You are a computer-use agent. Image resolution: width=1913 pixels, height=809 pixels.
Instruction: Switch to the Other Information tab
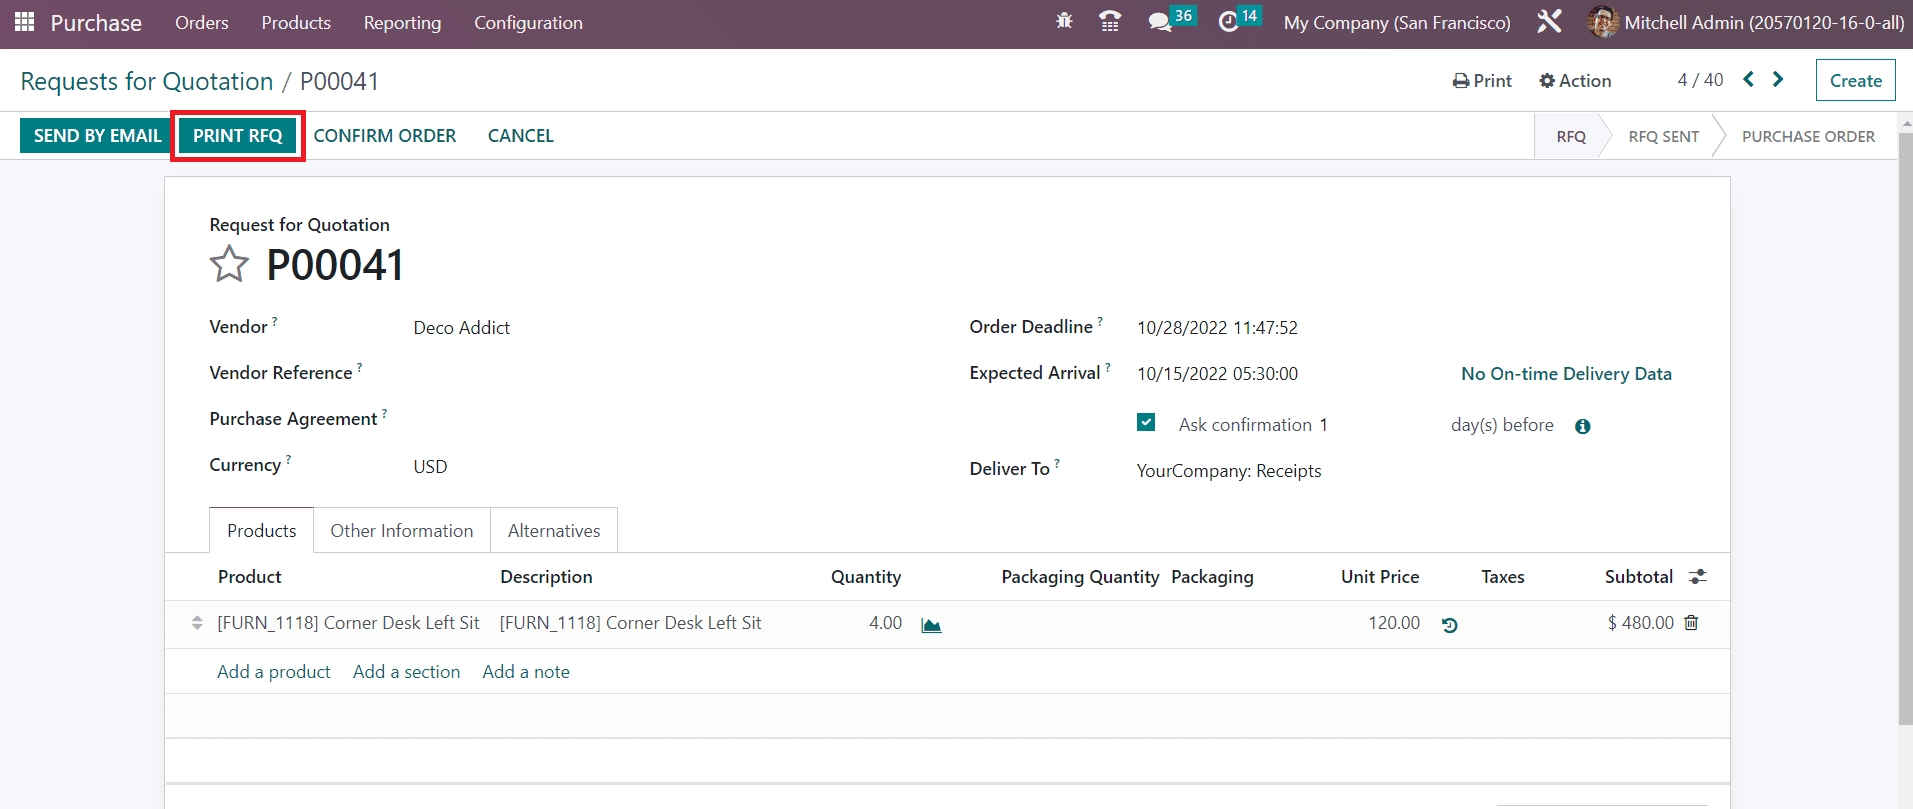[402, 531]
